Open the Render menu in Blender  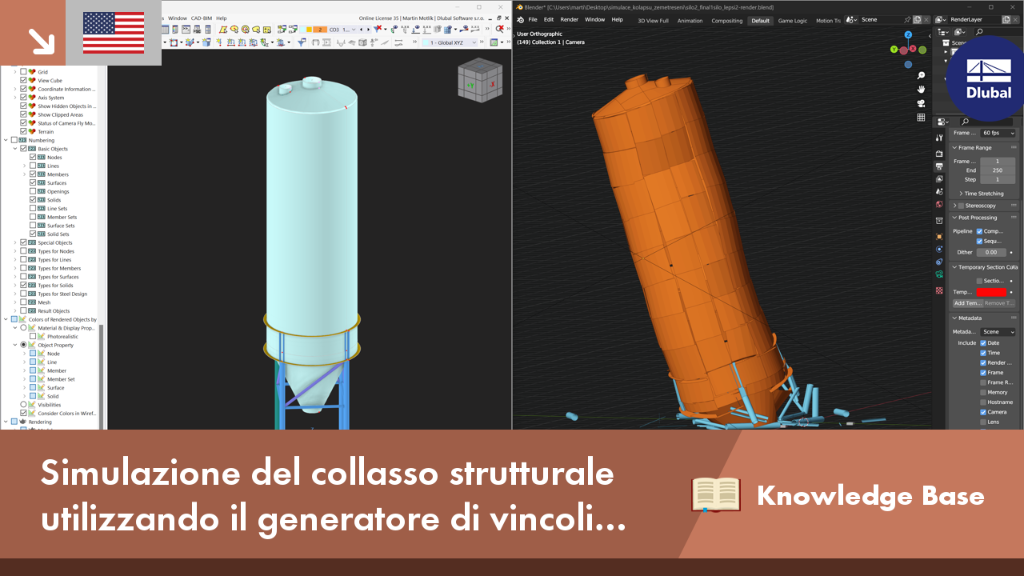coord(569,20)
